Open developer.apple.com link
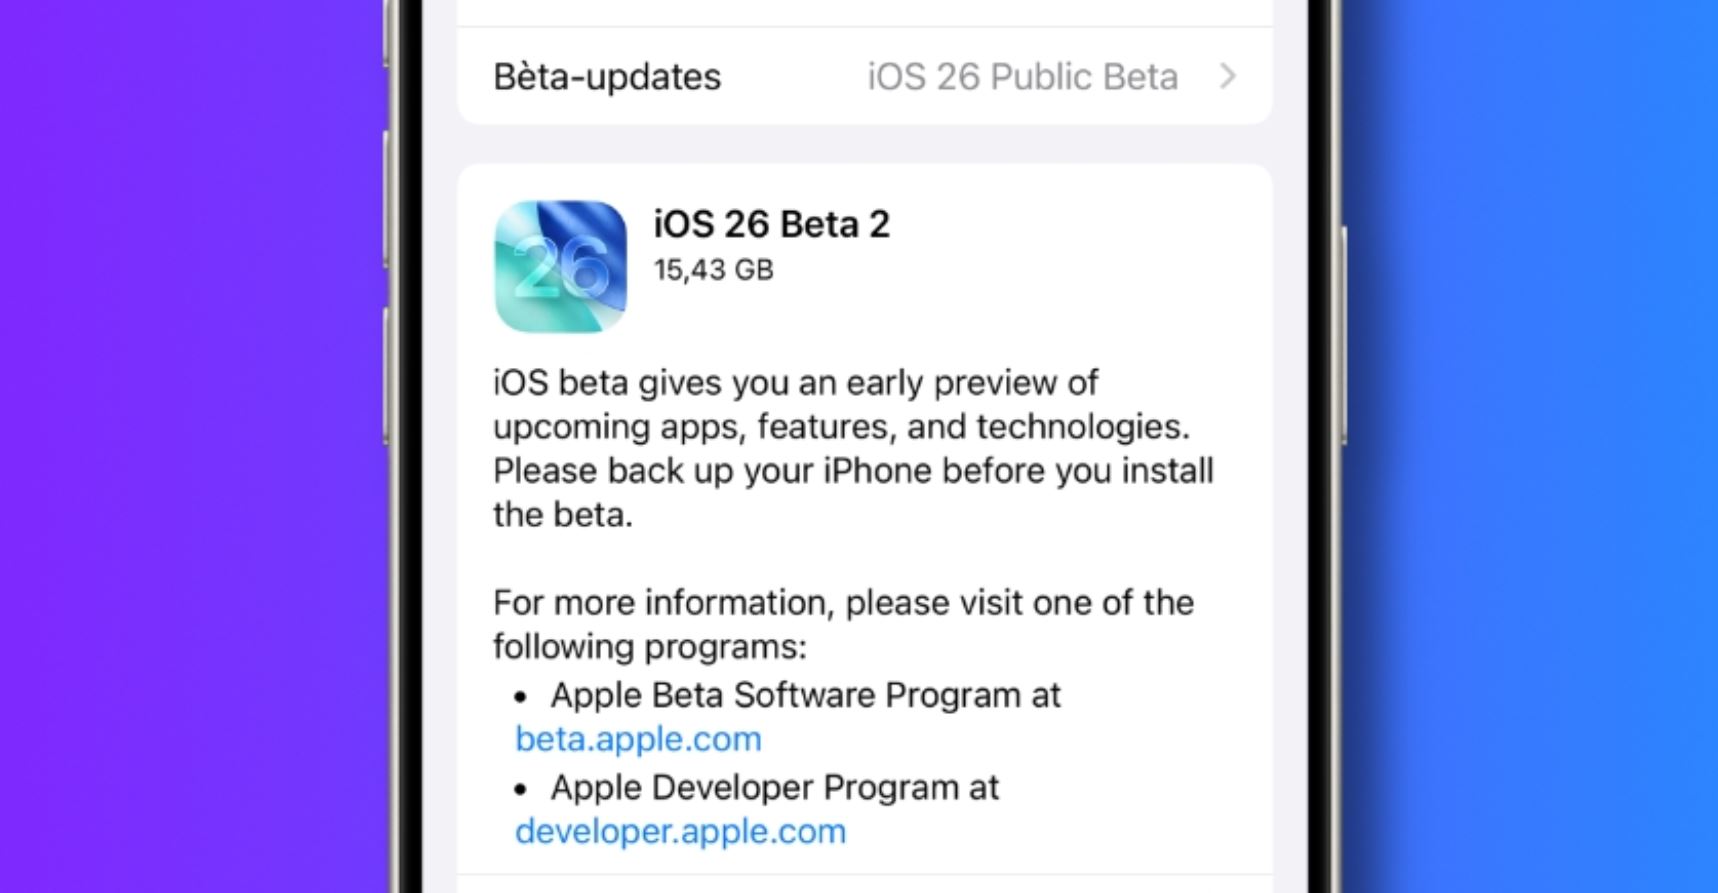The height and width of the screenshot is (893, 1718). pyautogui.click(x=679, y=831)
